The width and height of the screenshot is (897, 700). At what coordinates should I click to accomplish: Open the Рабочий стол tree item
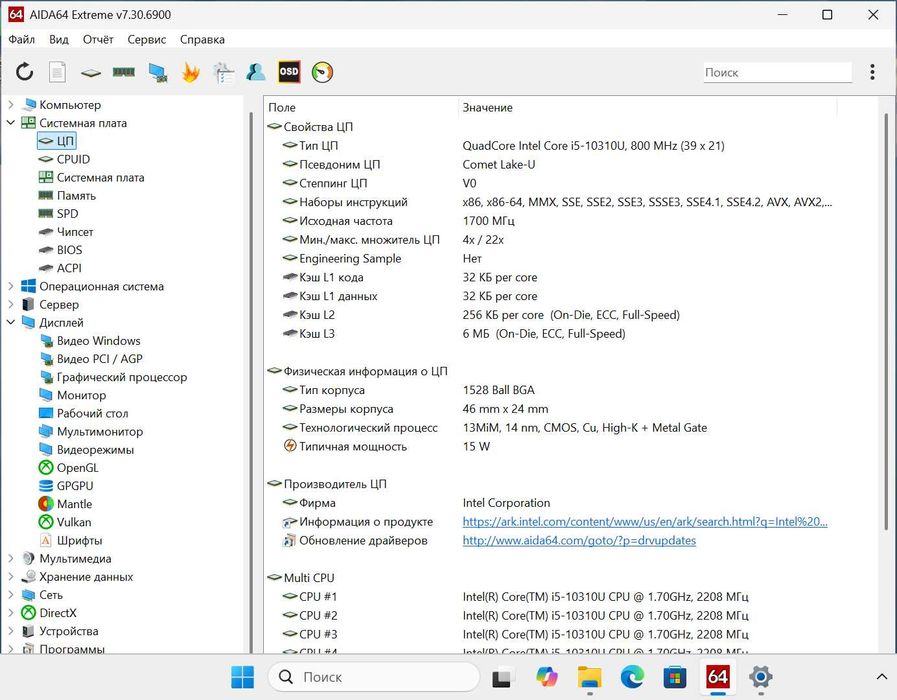pyautogui.click(x=83, y=413)
